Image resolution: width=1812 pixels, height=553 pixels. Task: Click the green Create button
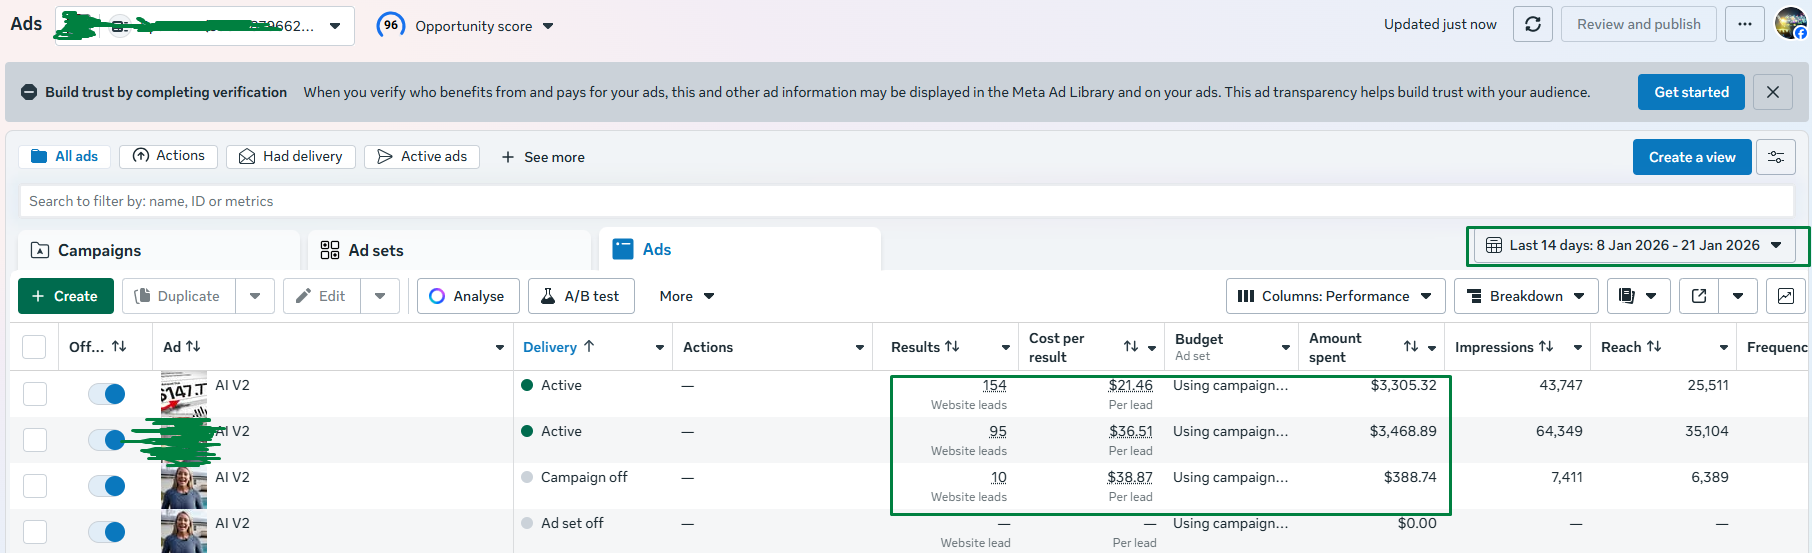[x=65, y=296]
